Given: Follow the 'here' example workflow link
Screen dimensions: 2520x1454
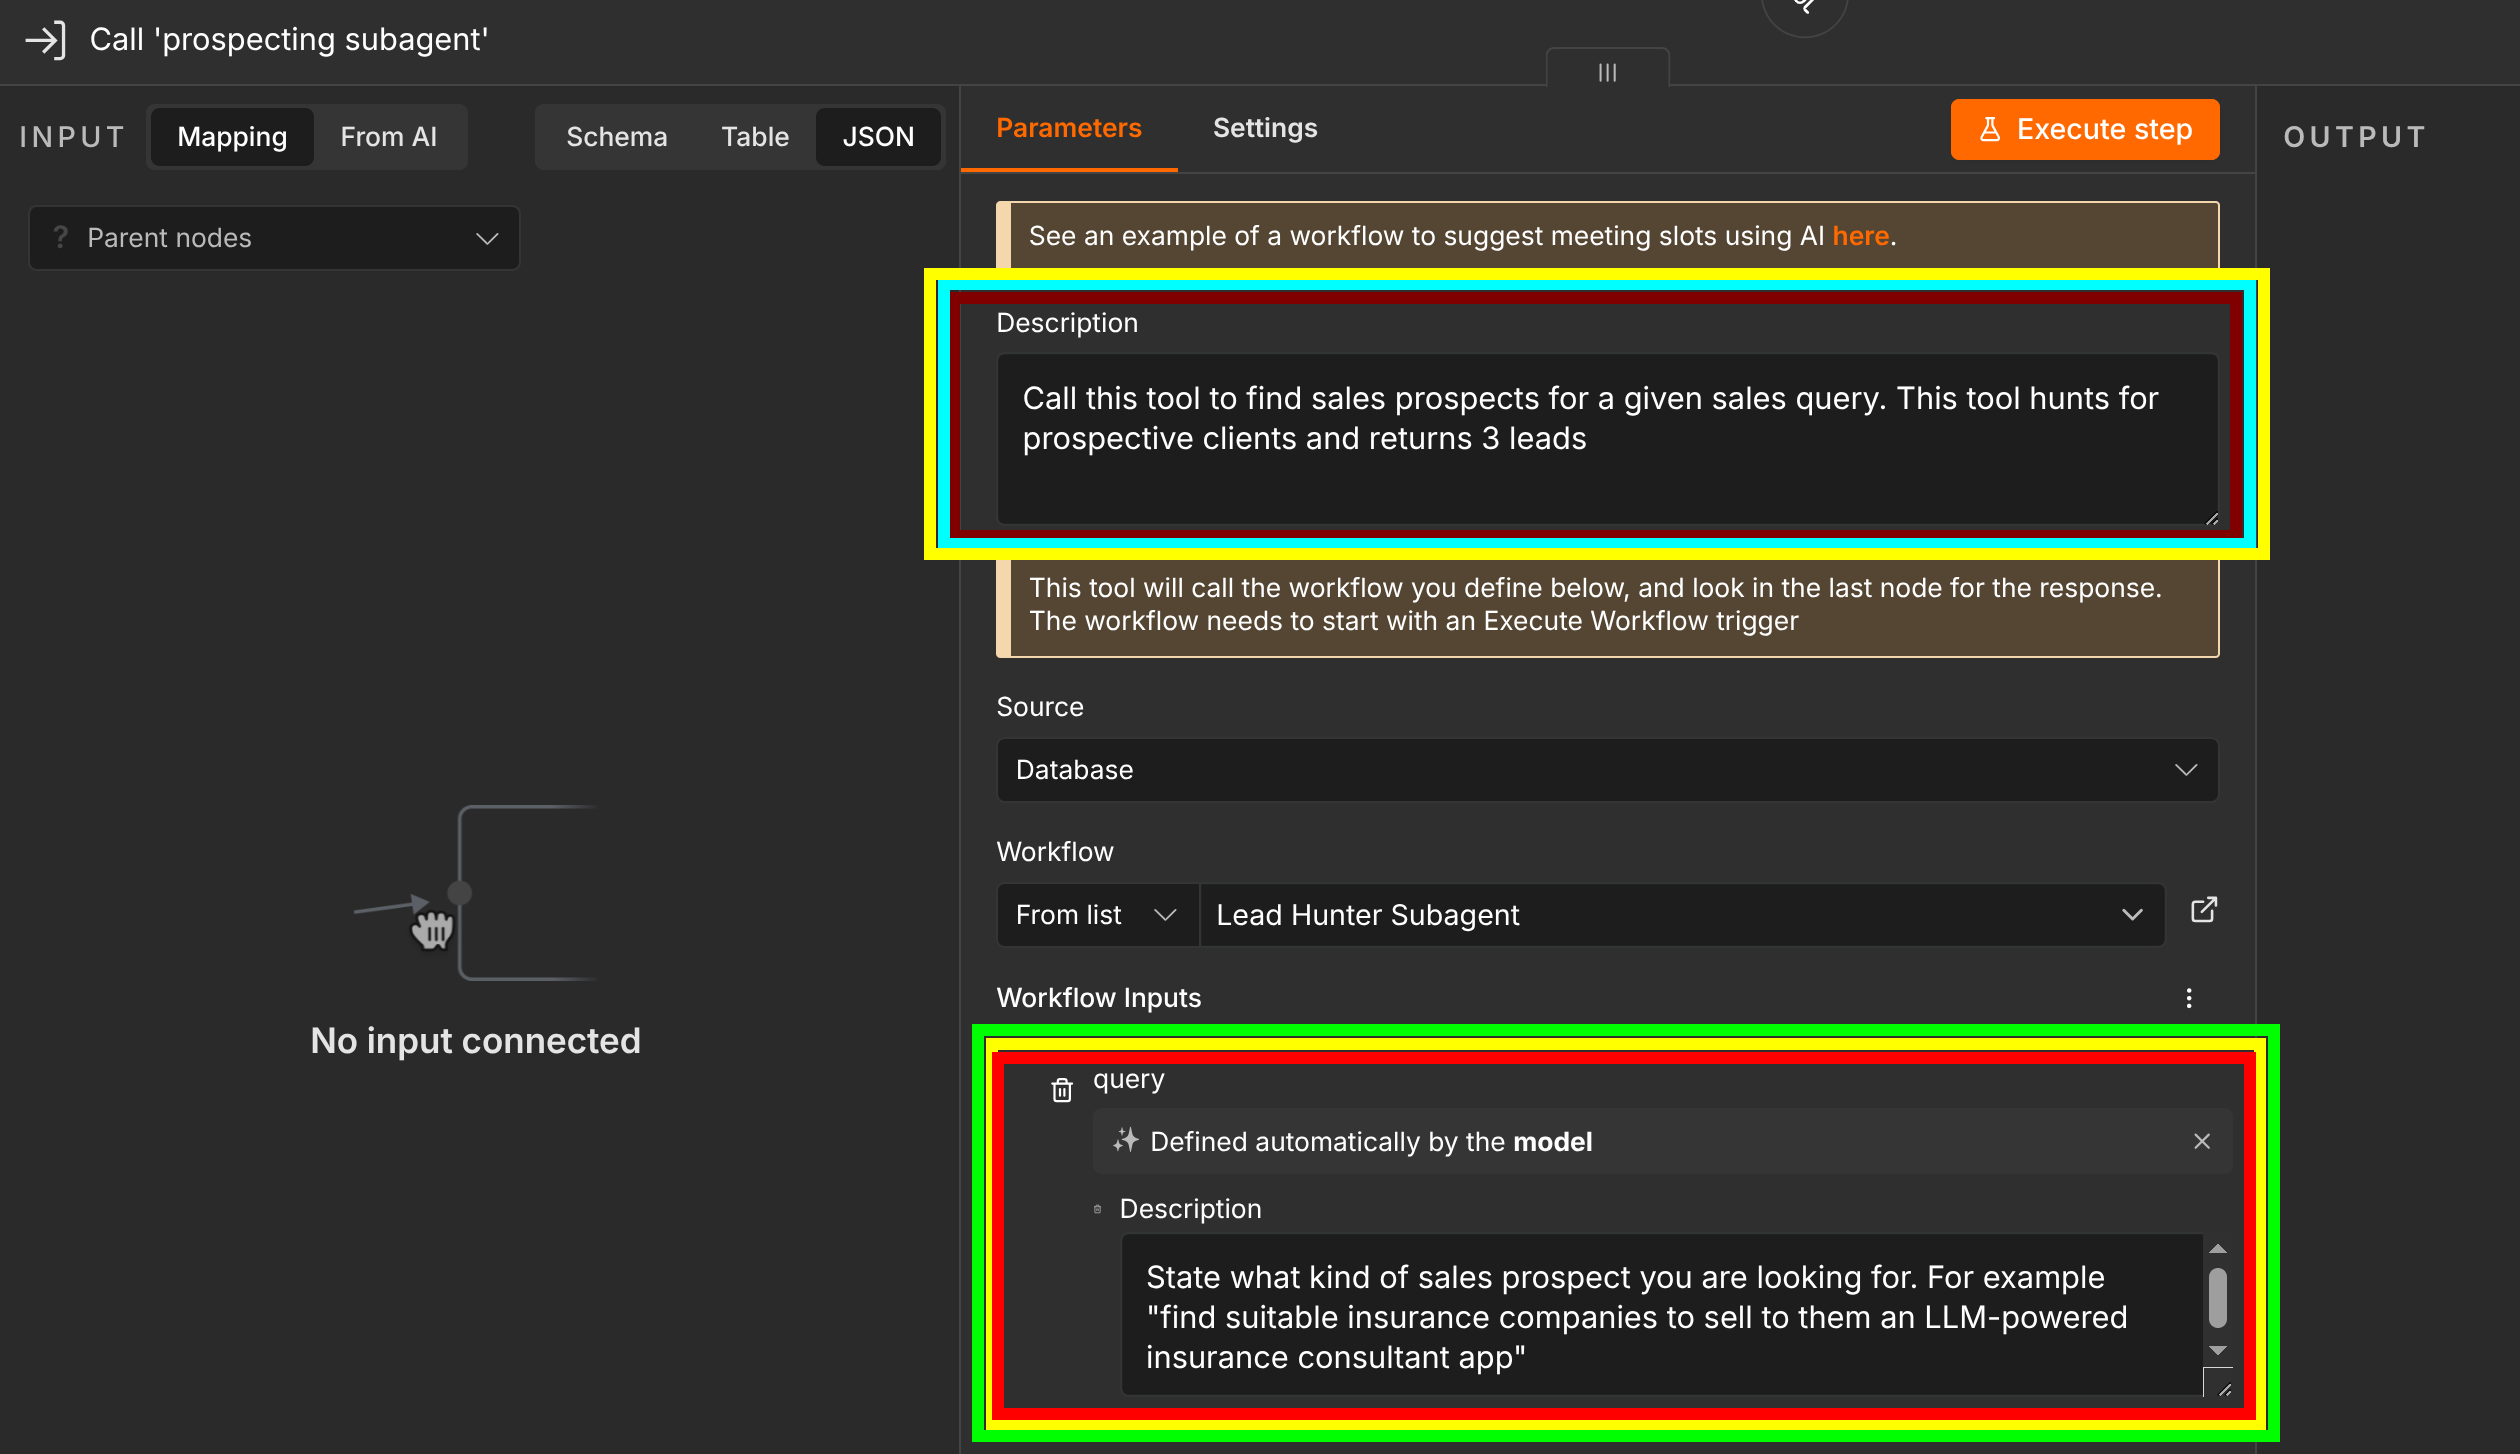Looking at the screenshot, I should (x=1860, y=236).
